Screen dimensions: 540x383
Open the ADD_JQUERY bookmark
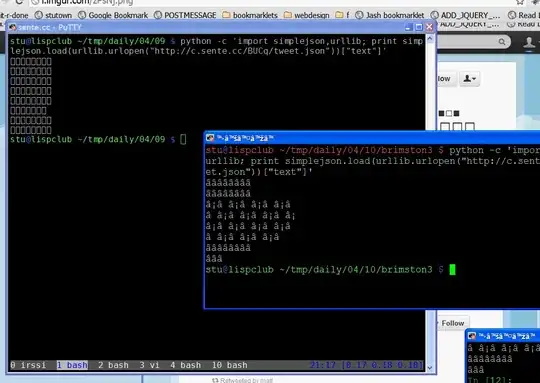[465, 15]
